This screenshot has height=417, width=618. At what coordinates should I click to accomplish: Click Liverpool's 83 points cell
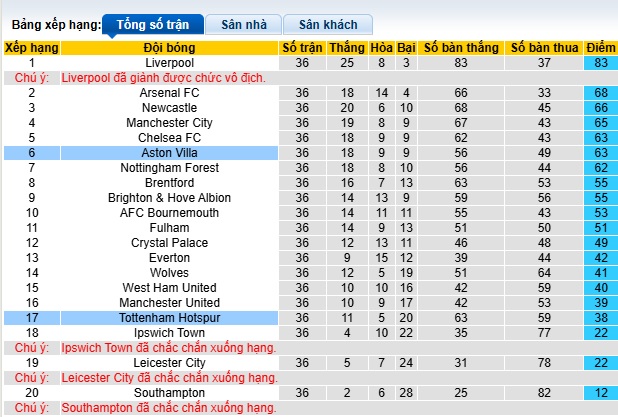601,62
